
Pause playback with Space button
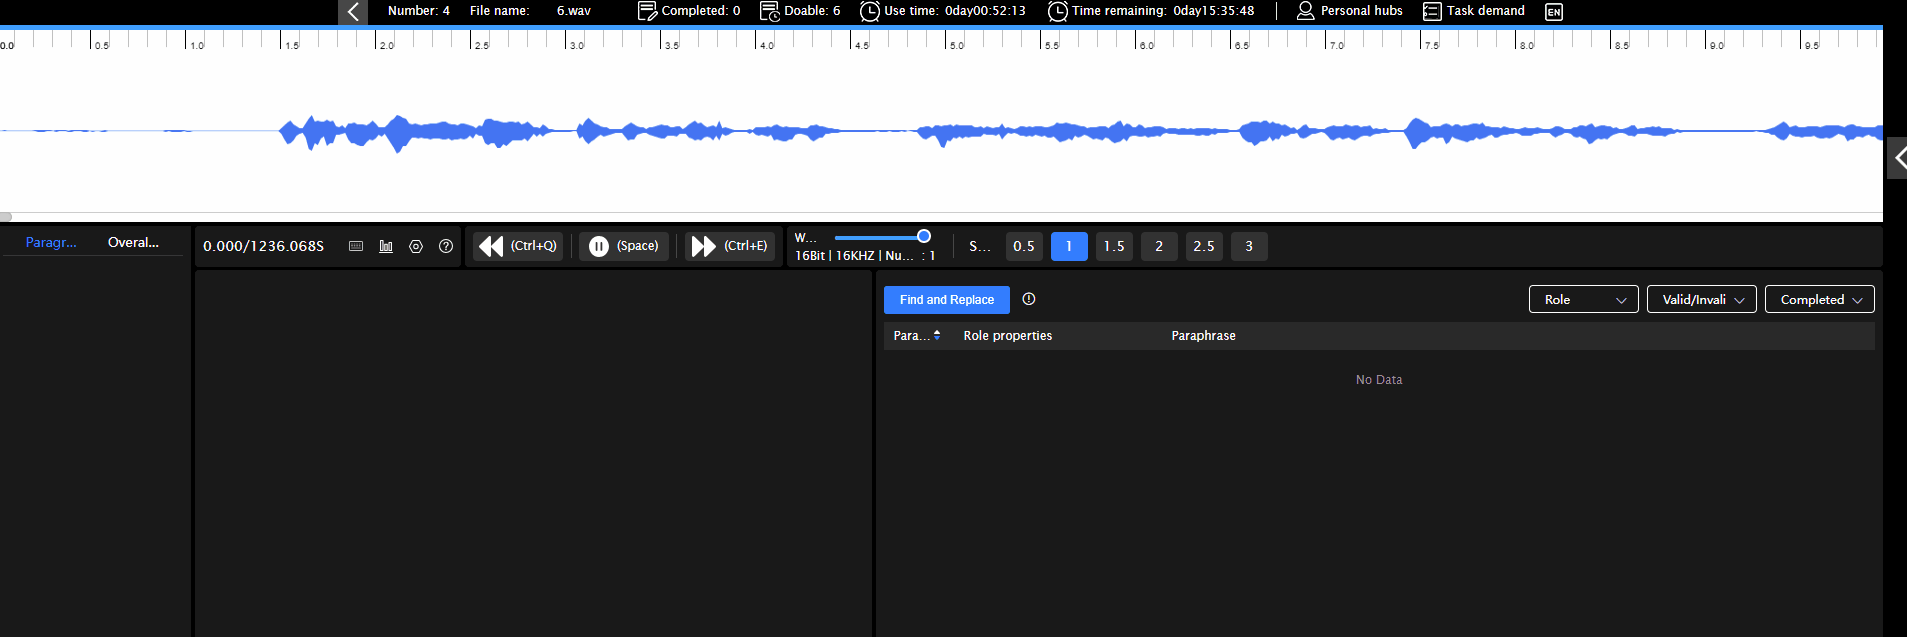624,246
